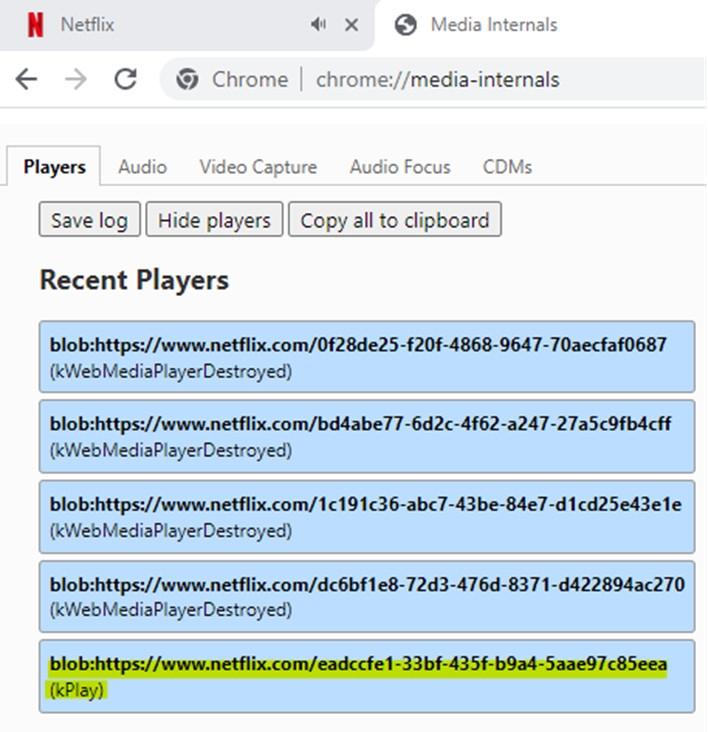
Task: Open the Players tab
Action: click(54, 167)
